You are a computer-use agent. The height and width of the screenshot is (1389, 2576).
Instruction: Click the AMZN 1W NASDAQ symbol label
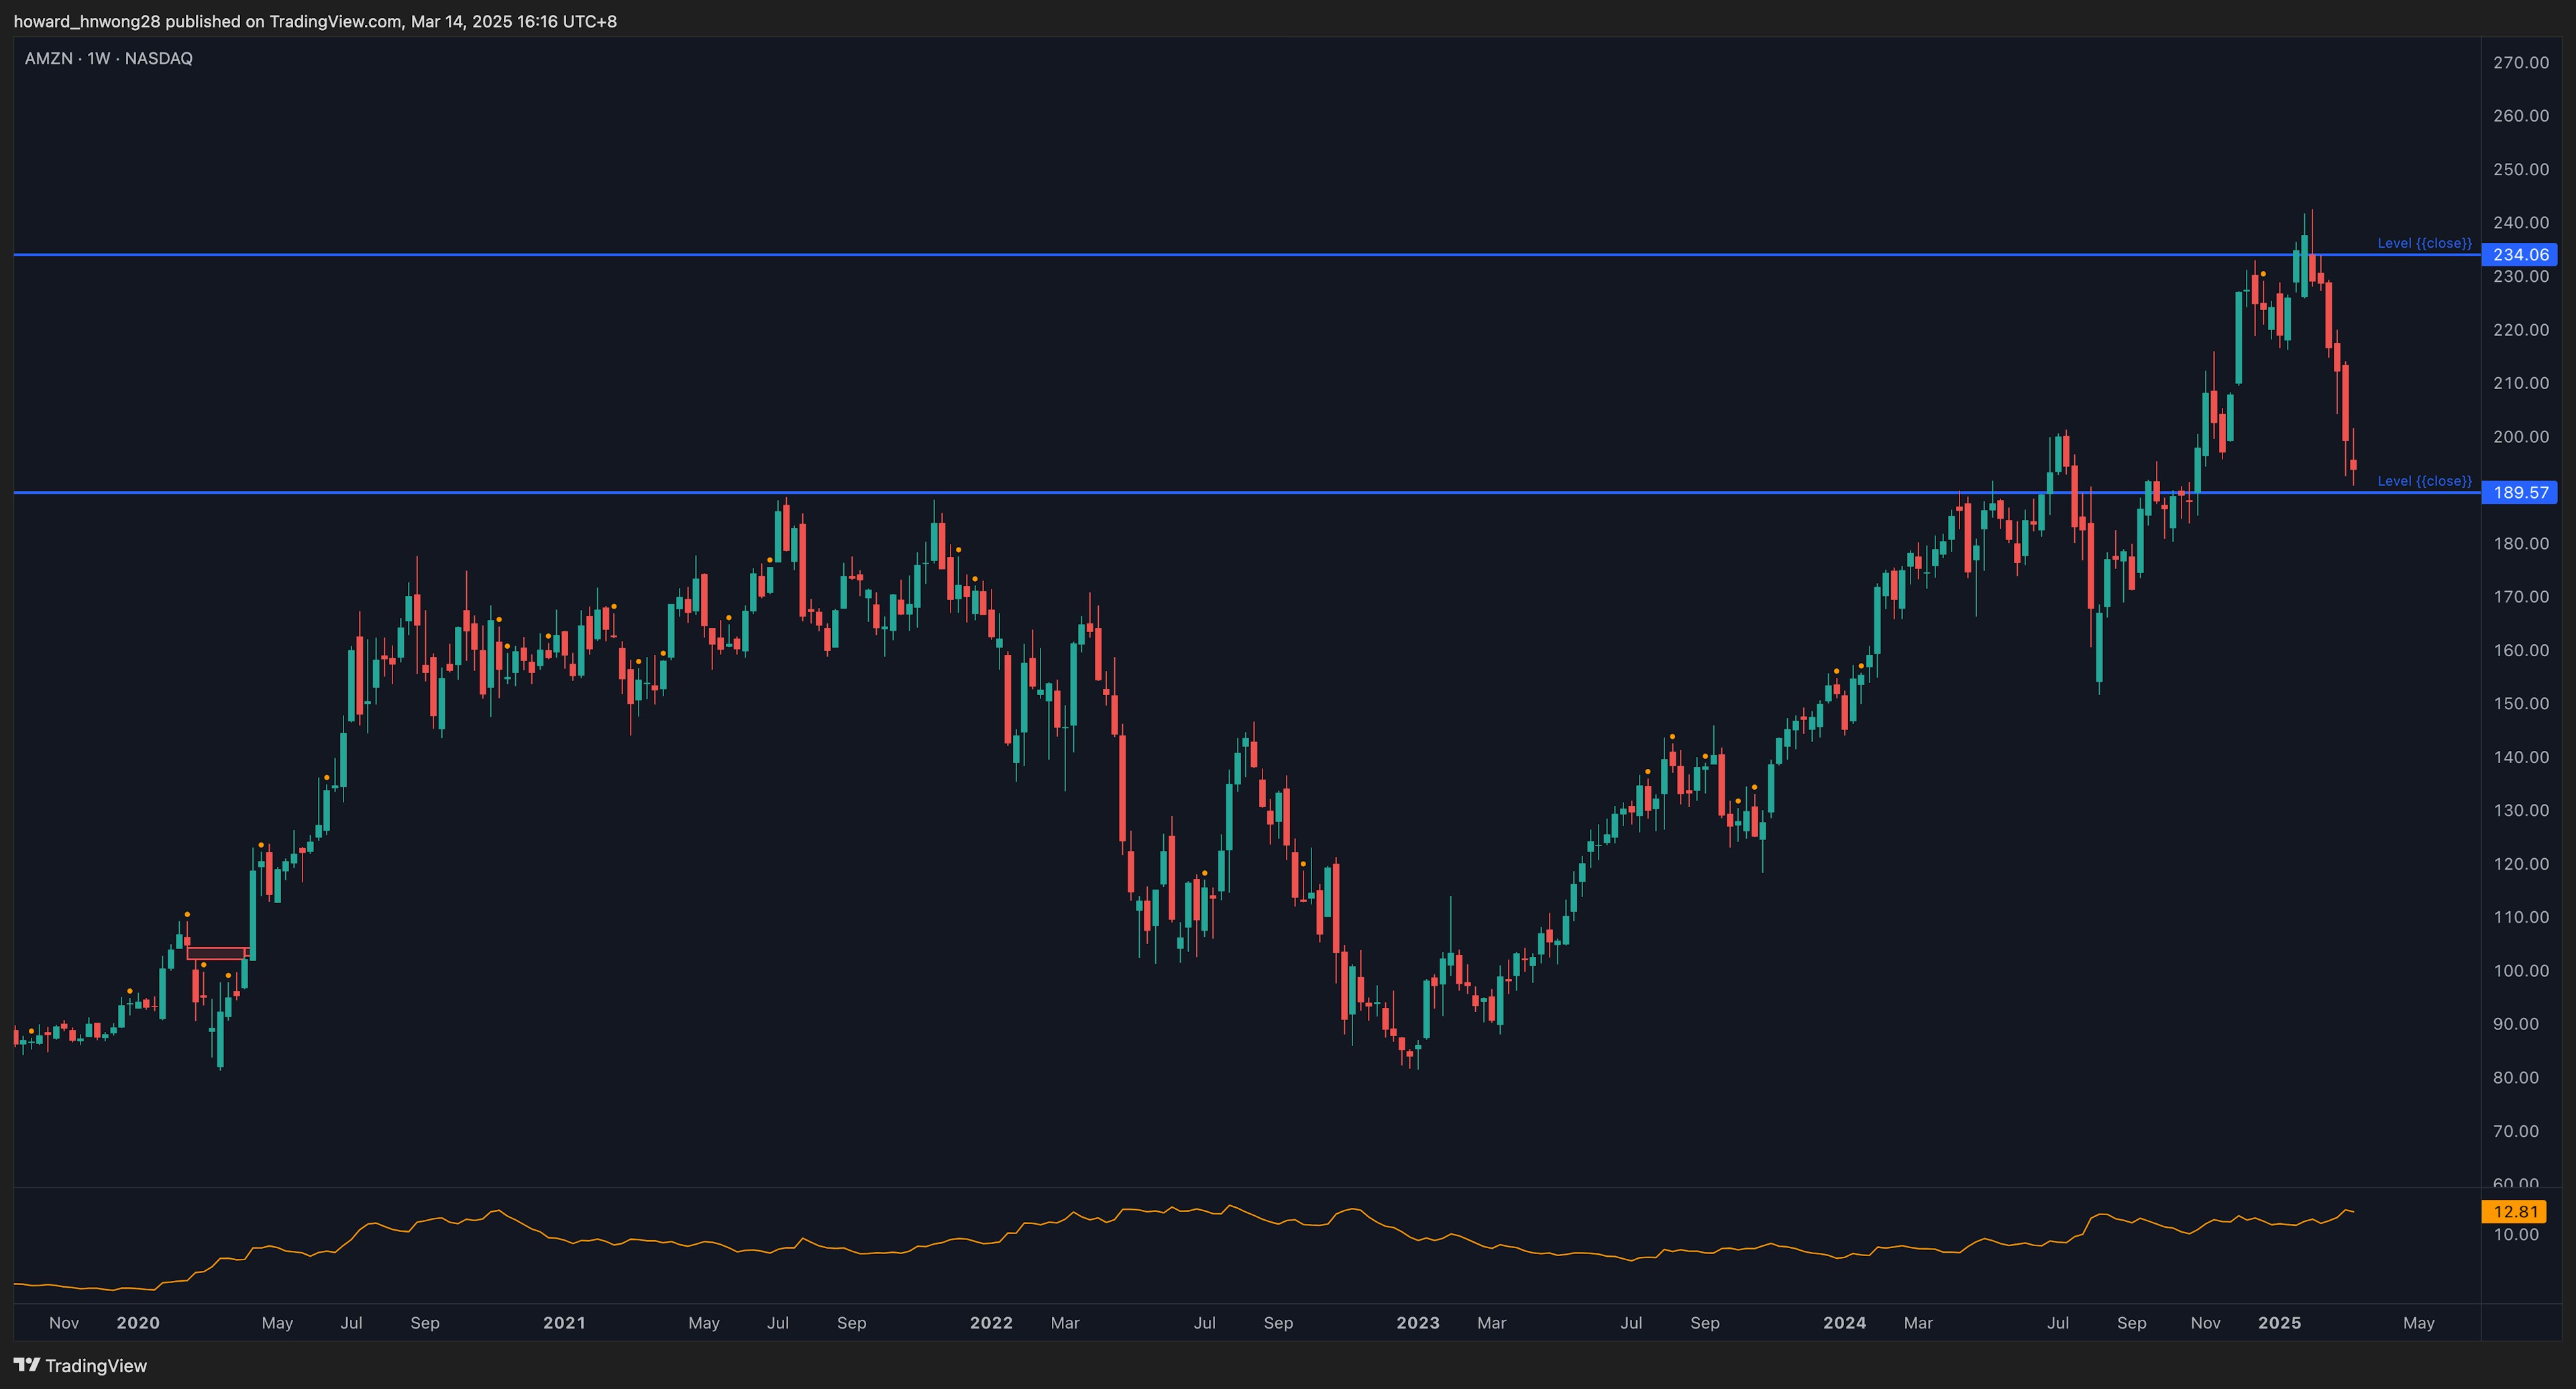109,59
